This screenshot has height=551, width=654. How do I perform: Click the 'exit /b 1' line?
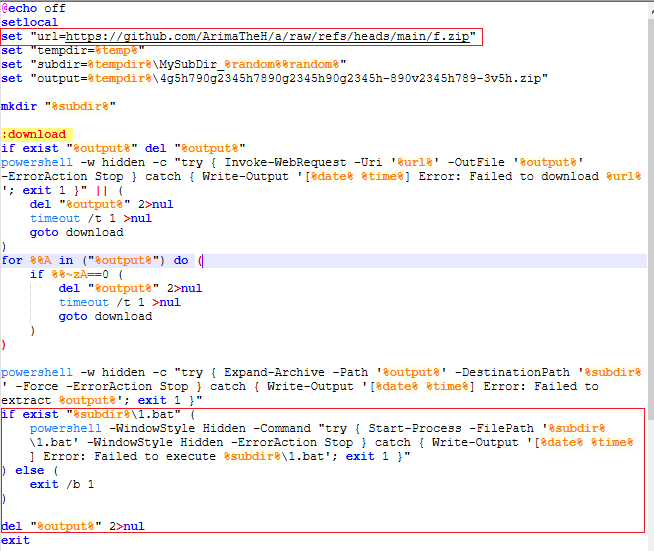62,485
